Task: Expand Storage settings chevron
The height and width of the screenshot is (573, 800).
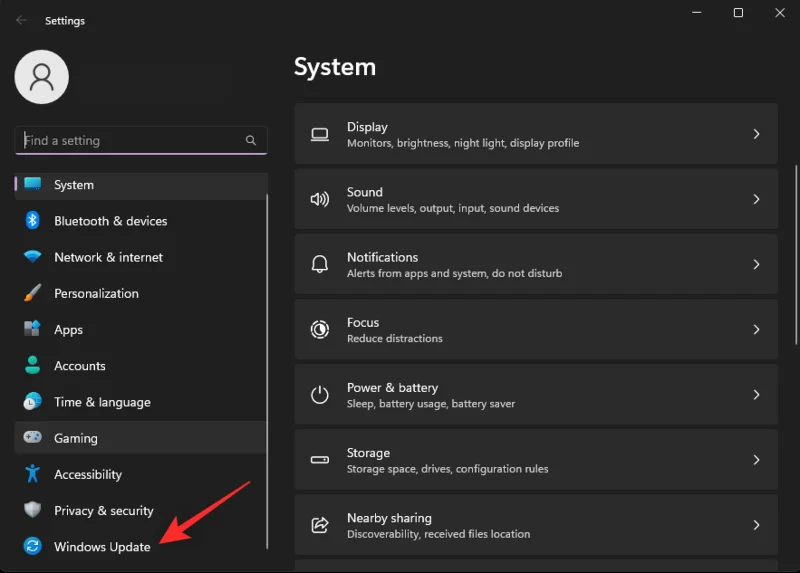Action: (x=756, y=460)
